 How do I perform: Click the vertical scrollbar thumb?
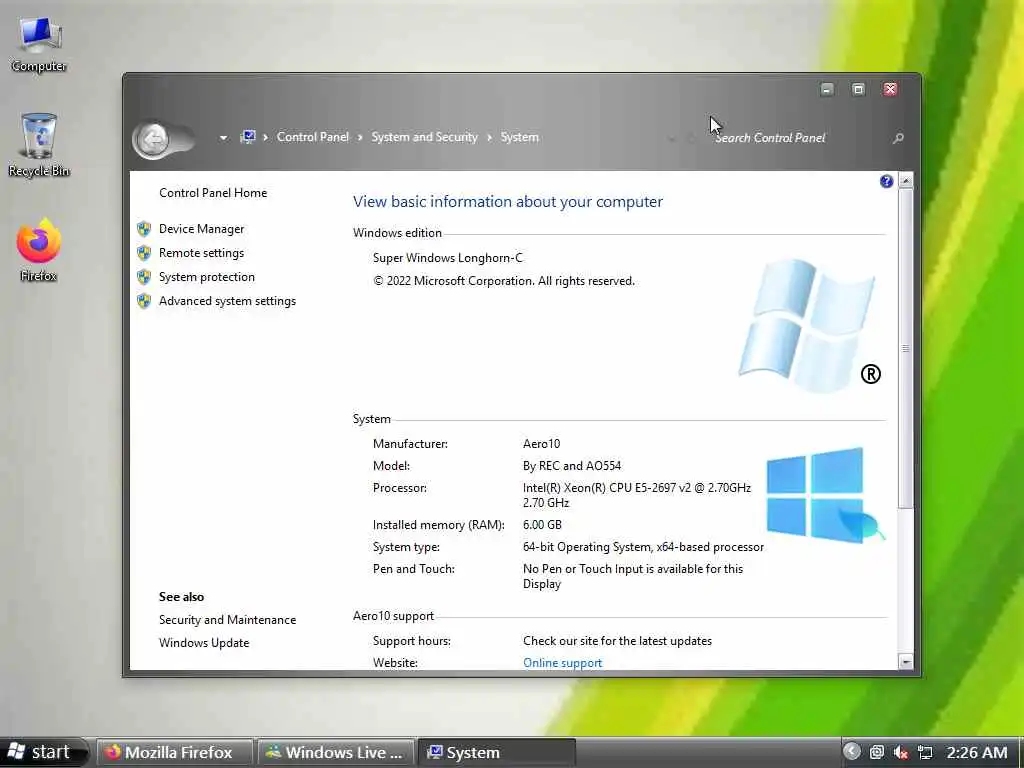(906, 348)
